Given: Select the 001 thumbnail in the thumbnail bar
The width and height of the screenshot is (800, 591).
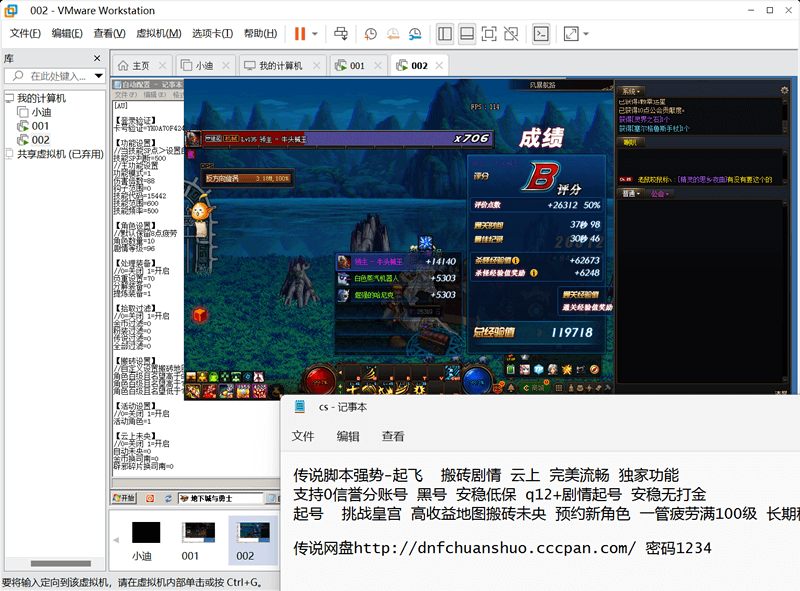Looking at the screenshot, I should (198, 541).
